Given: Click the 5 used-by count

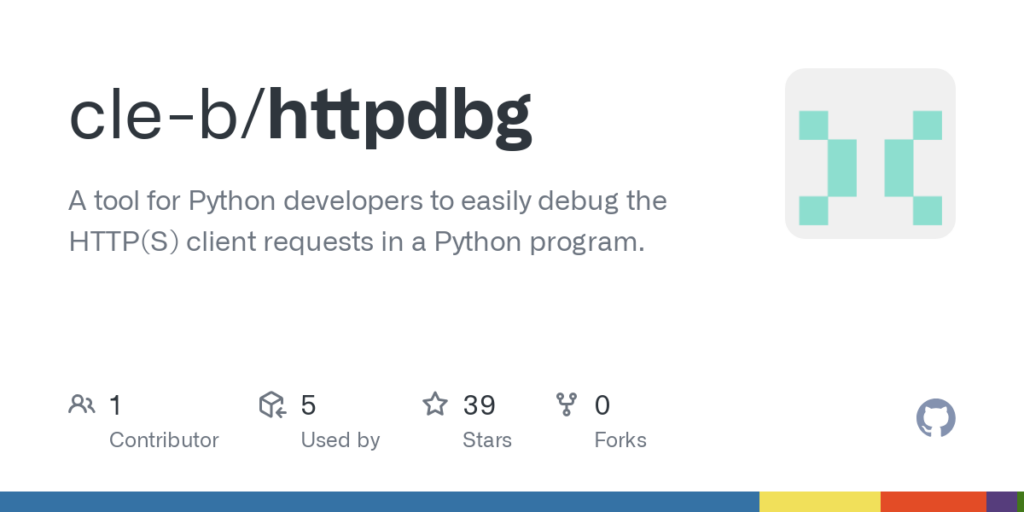Looking at the screenshot, I should [308, 405].
